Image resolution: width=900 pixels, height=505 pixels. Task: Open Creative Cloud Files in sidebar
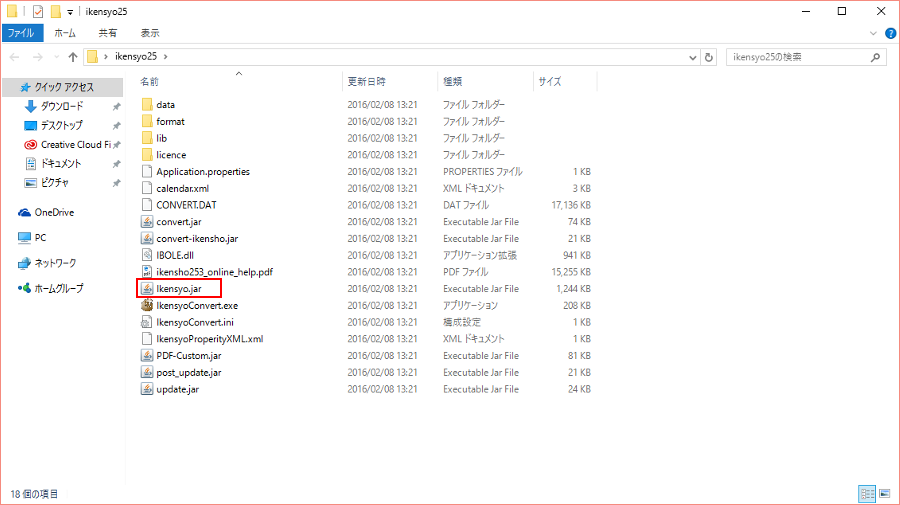[x=76, y=145]
